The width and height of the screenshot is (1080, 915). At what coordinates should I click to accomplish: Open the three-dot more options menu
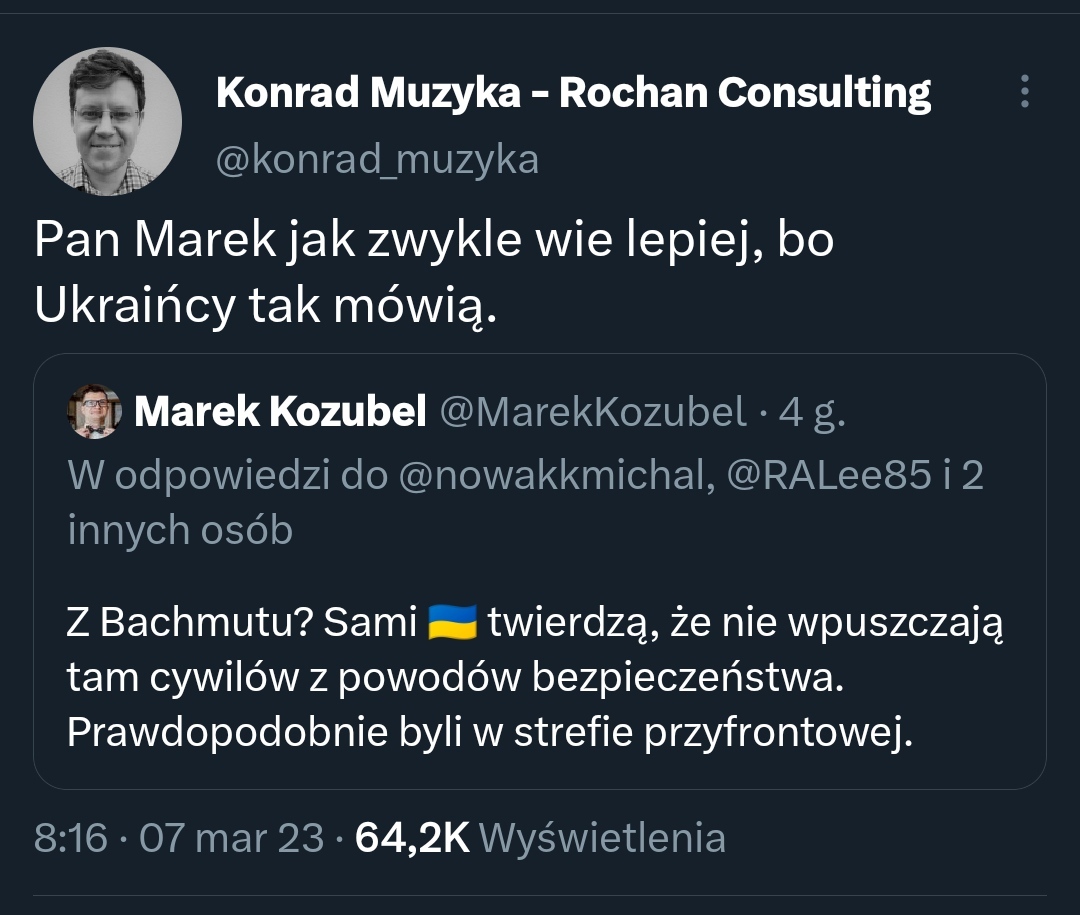pyautogui.click(x=1023, y=92)
